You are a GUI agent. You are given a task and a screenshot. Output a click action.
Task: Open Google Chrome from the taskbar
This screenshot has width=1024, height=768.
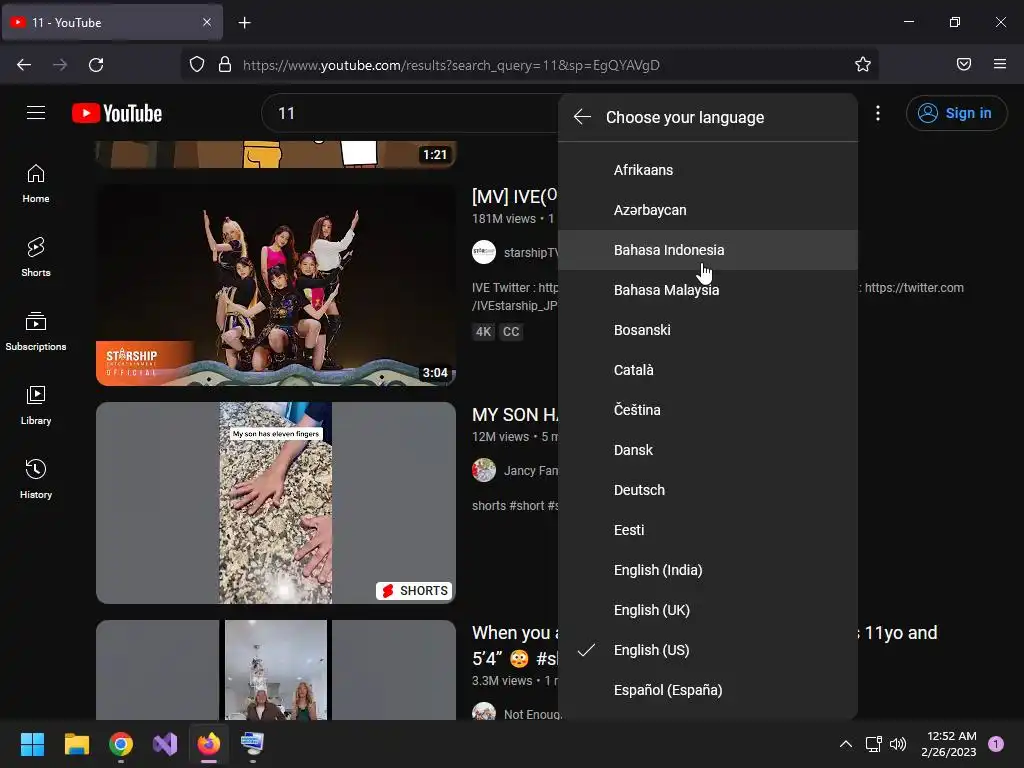[x=121, y=744]
